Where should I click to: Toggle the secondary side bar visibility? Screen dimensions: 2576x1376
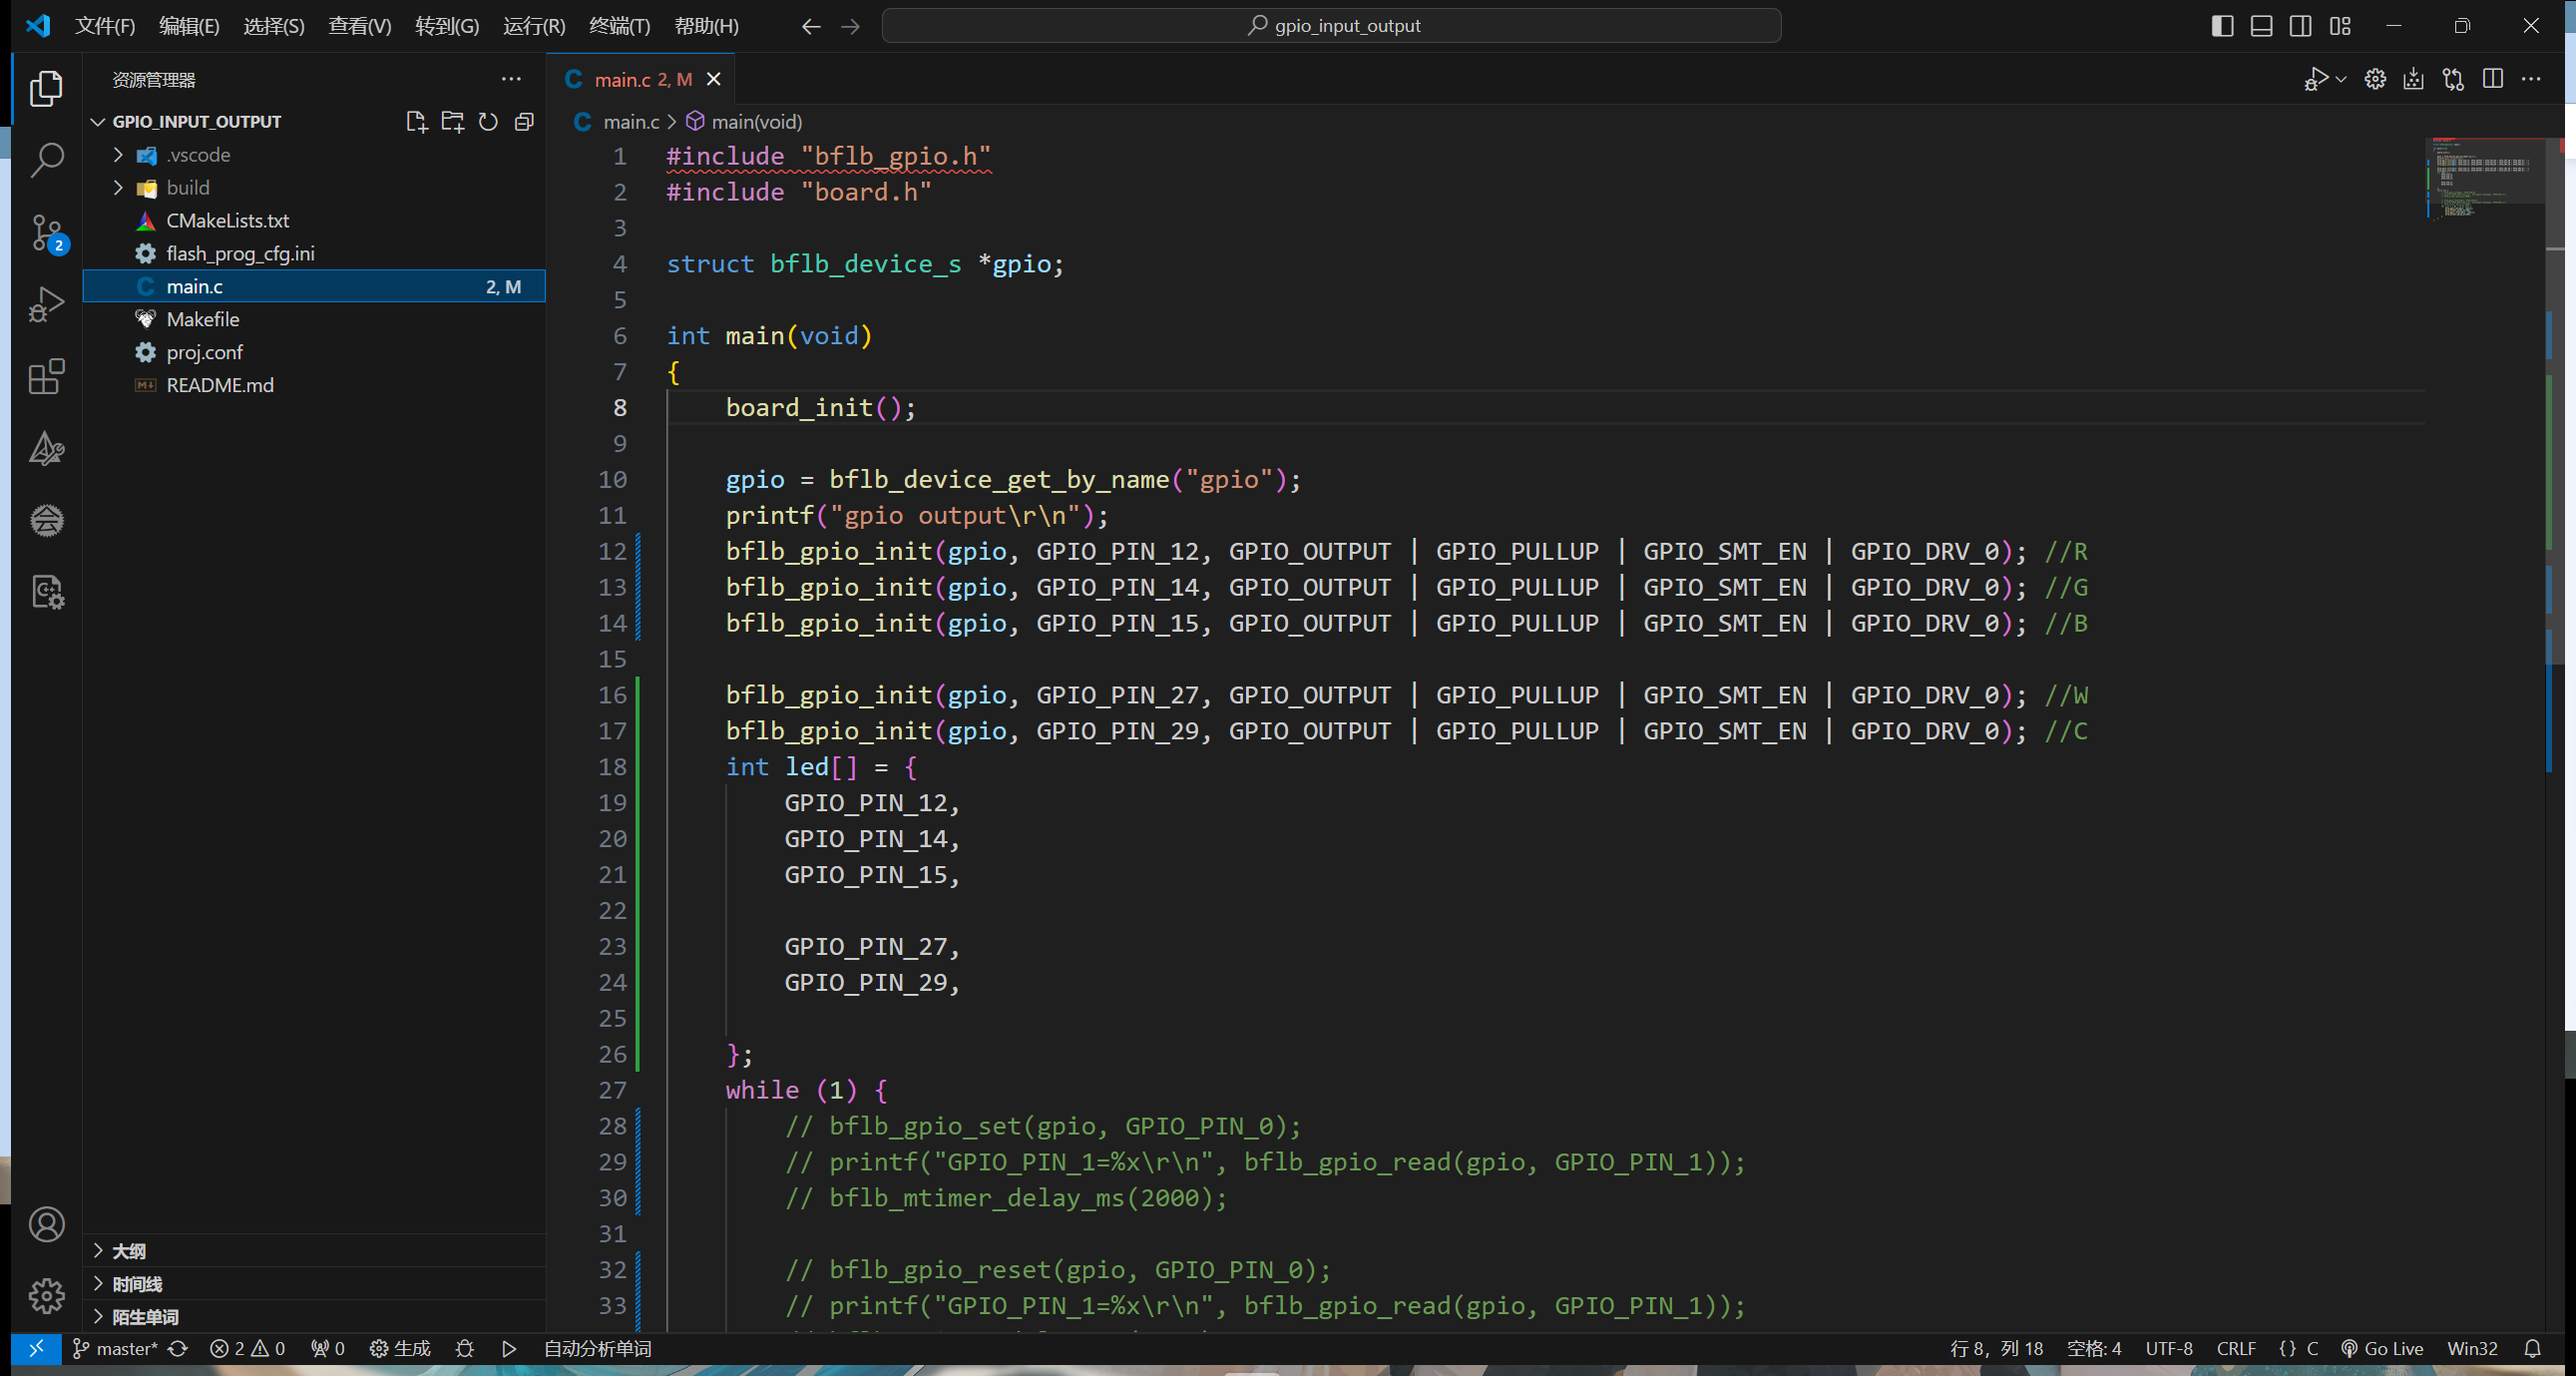coord(2300,26)
